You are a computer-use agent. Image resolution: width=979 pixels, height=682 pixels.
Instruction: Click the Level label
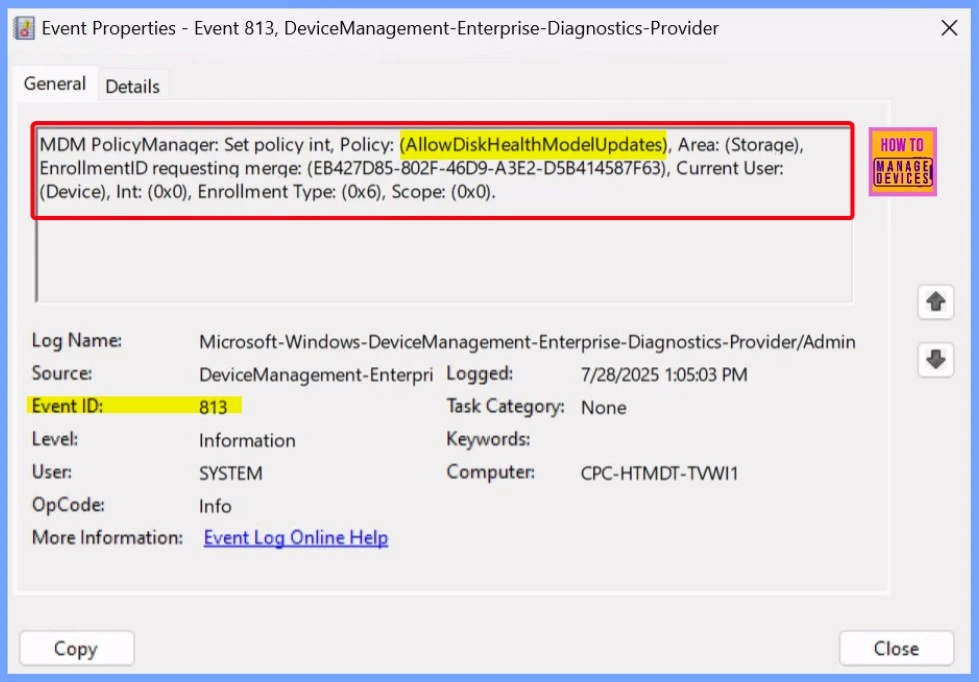coord(55,439)
